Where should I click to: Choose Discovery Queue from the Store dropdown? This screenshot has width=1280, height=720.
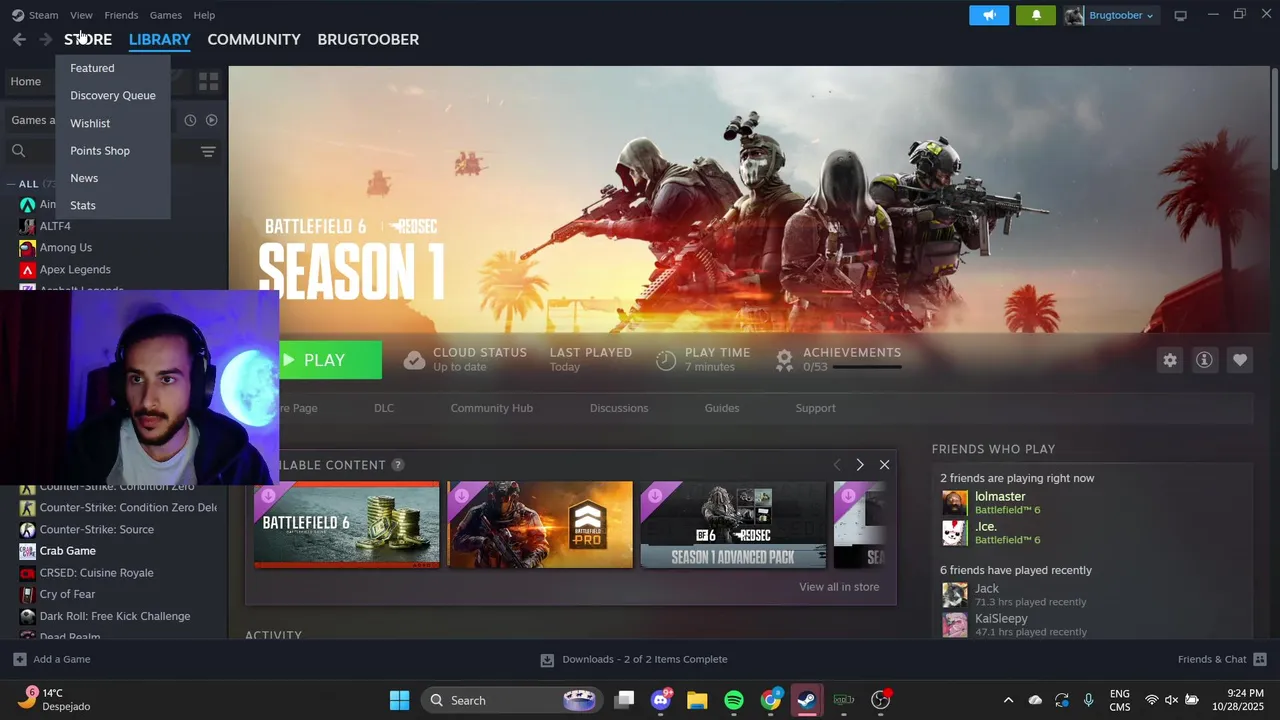(x=113, y=95)
